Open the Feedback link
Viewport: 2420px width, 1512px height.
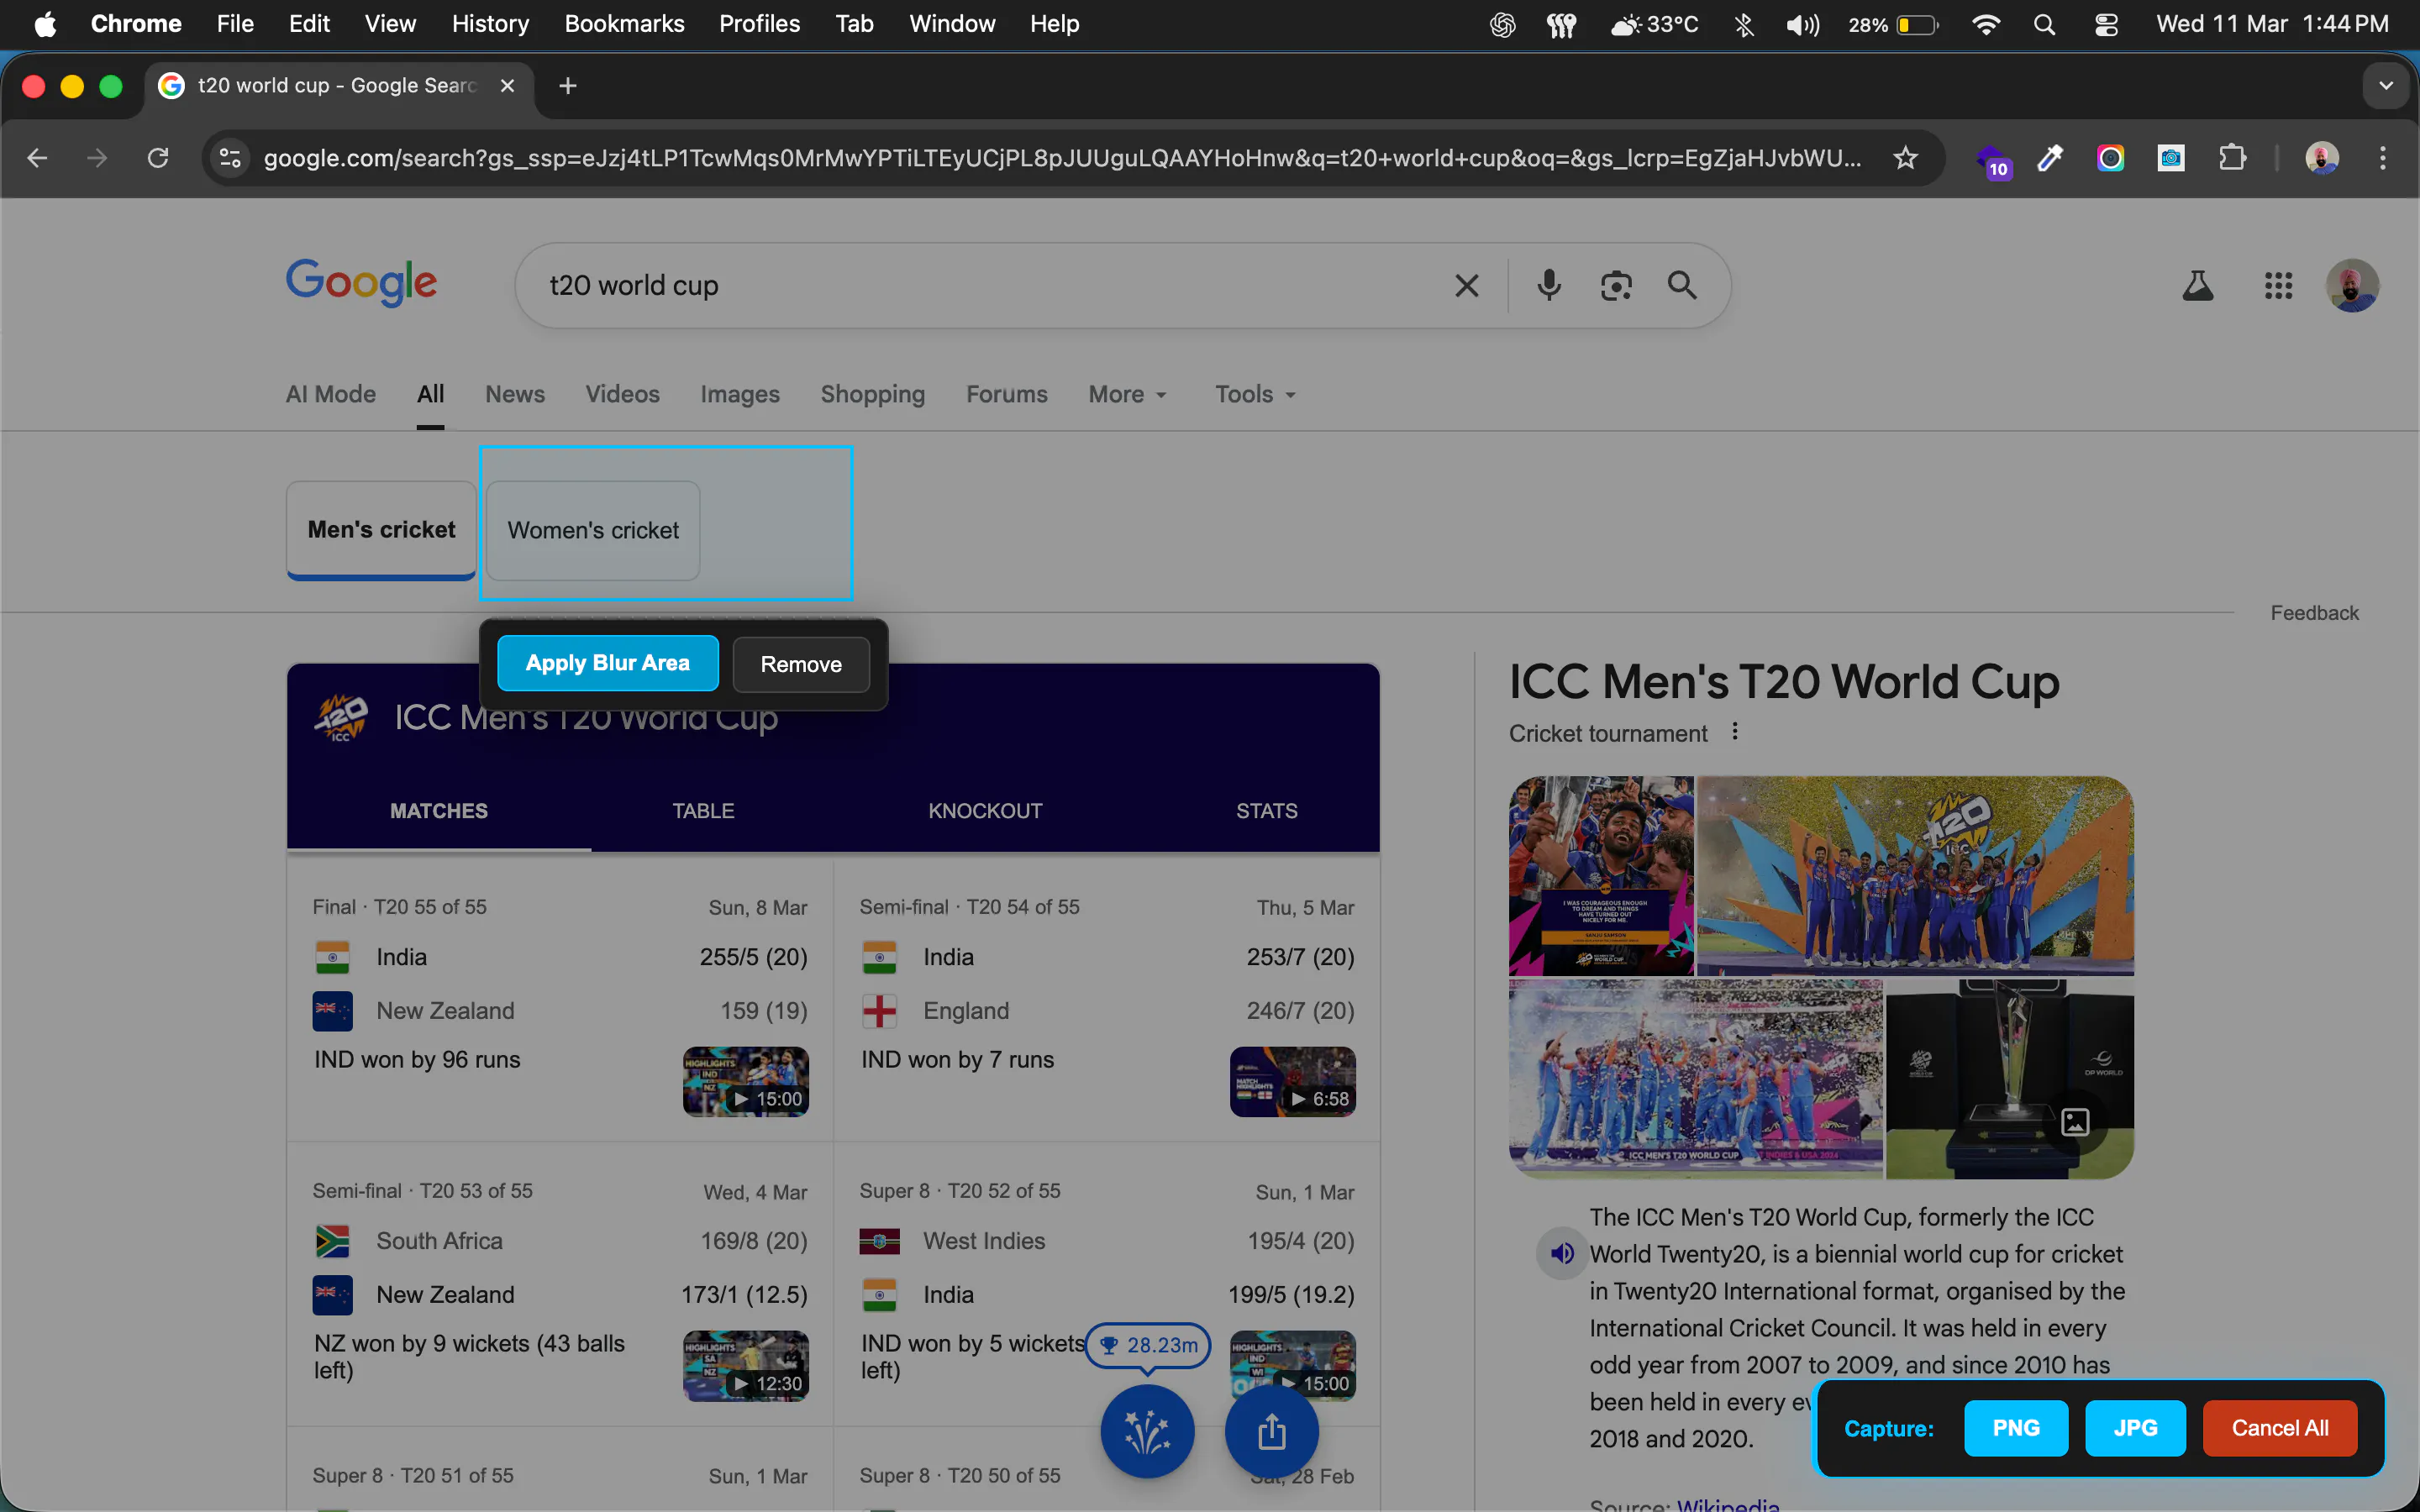tap(2314, 613)
